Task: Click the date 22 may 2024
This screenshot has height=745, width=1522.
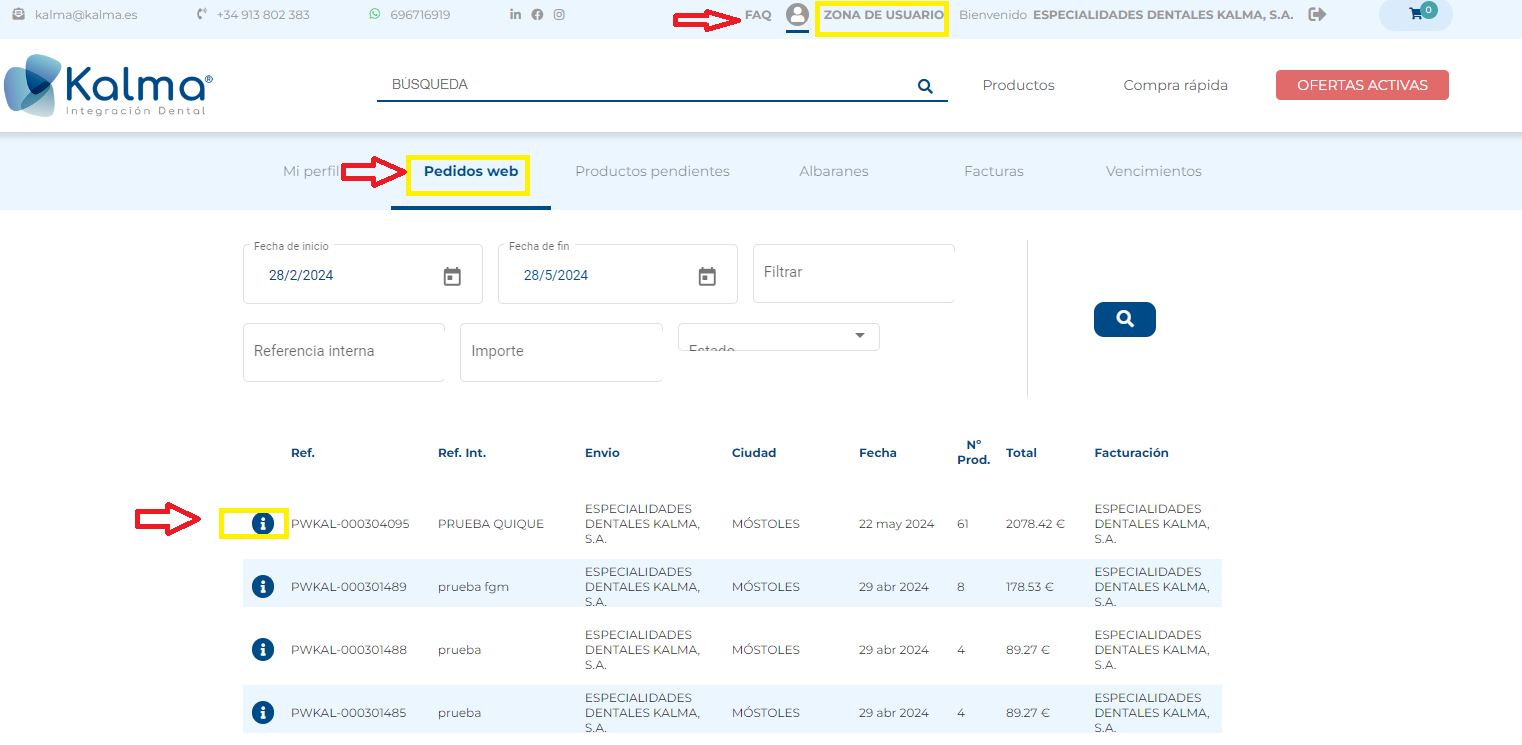Action: [x=897, y=524]
